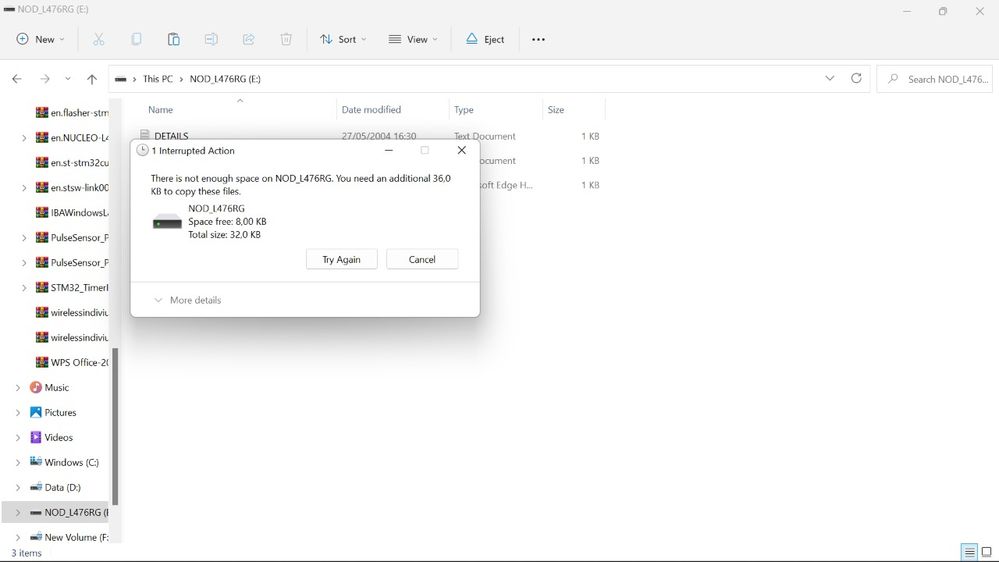Click the Cut scissors icon
This screenshot has width=999, height=562.
[x=98, y=40]
